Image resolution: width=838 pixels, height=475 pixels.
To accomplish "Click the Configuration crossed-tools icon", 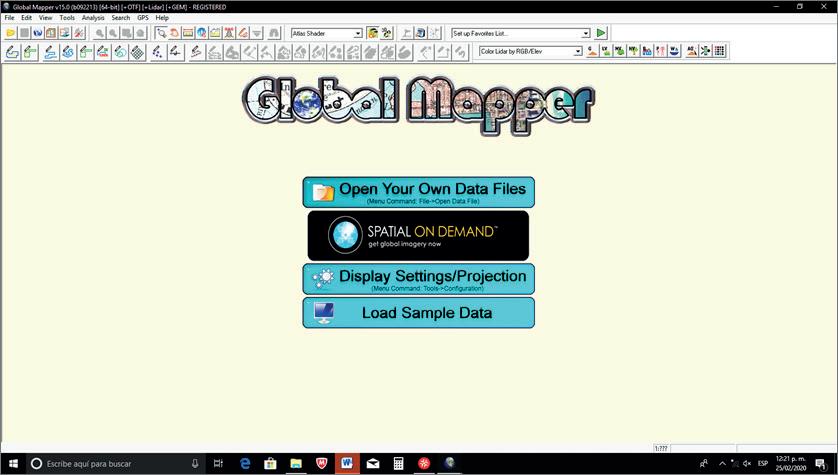I will tap(79, 33).
